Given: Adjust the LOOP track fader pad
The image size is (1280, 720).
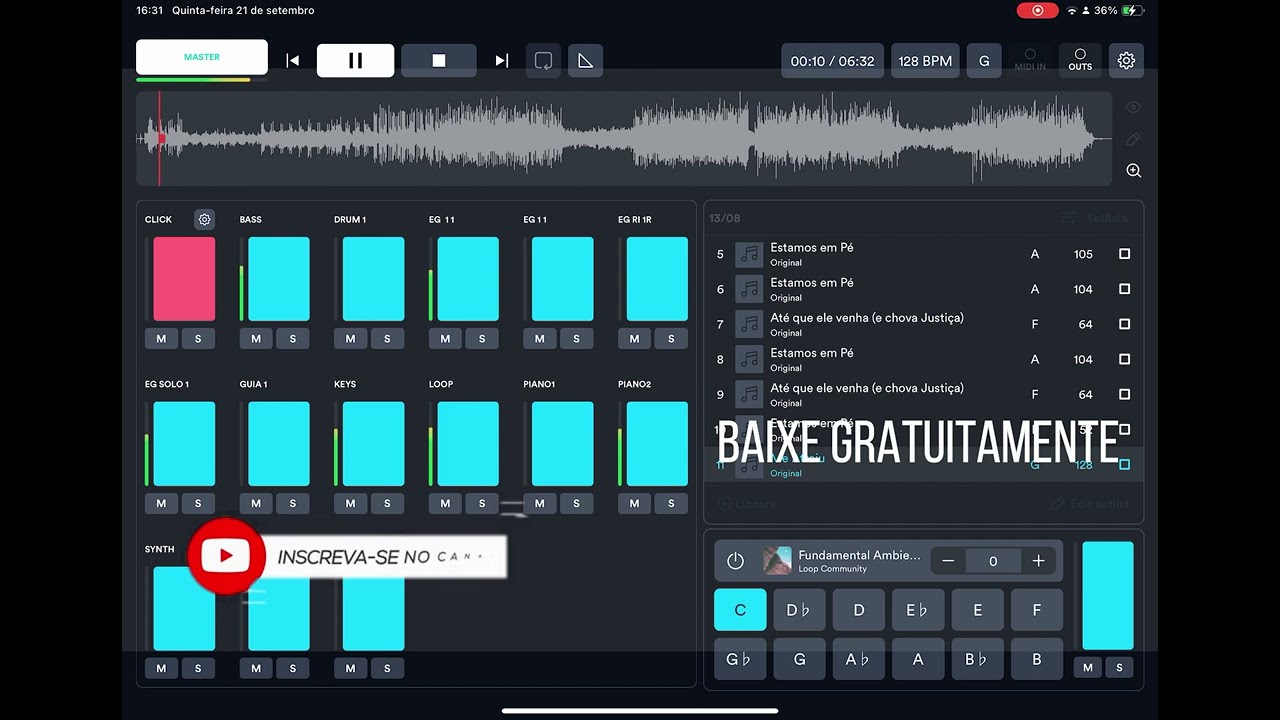Looking at the screenshot, I should [468, 444].
